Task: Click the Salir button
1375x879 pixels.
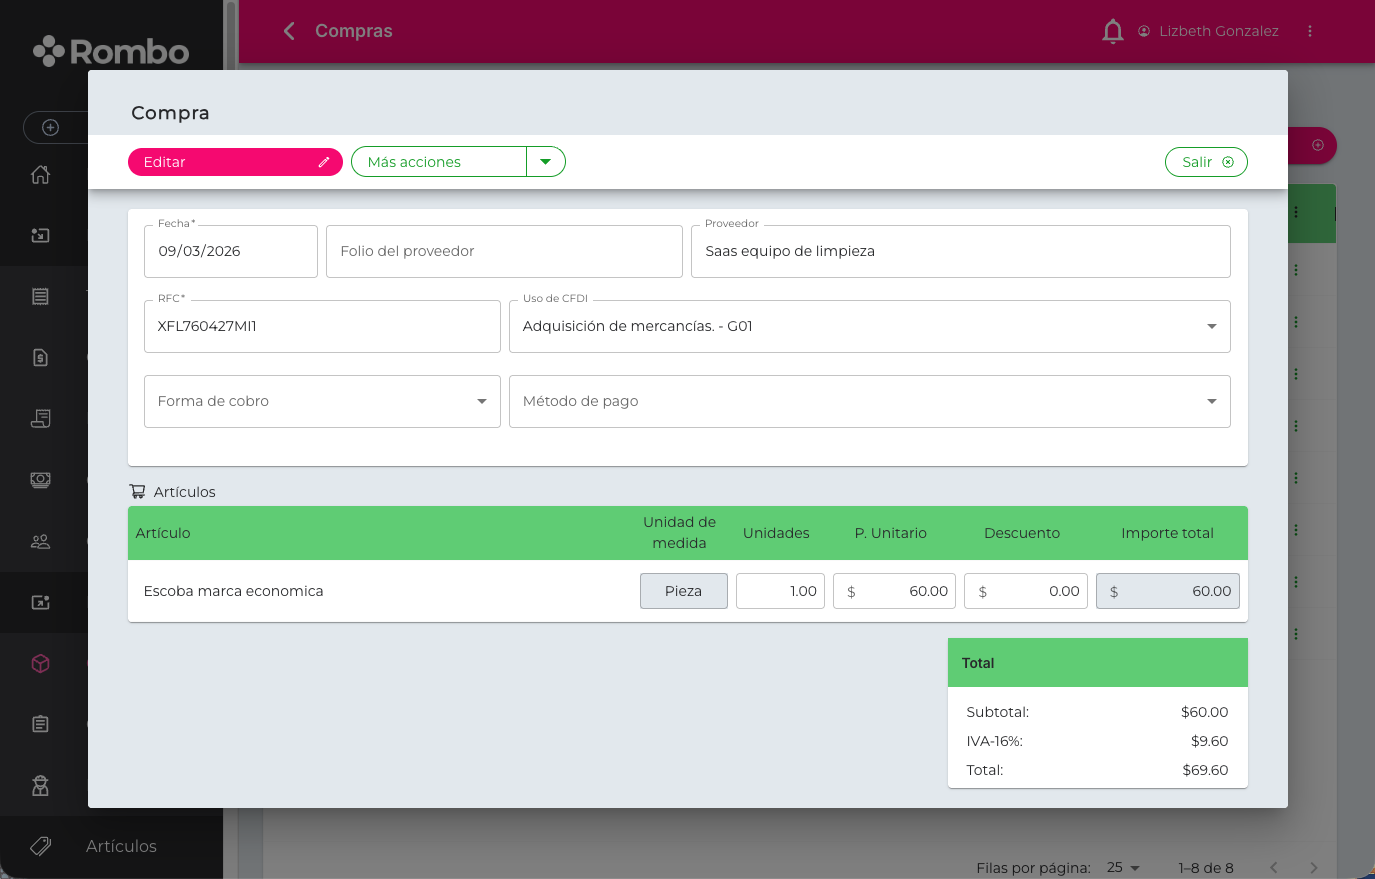Action: tap(1205, 162)
